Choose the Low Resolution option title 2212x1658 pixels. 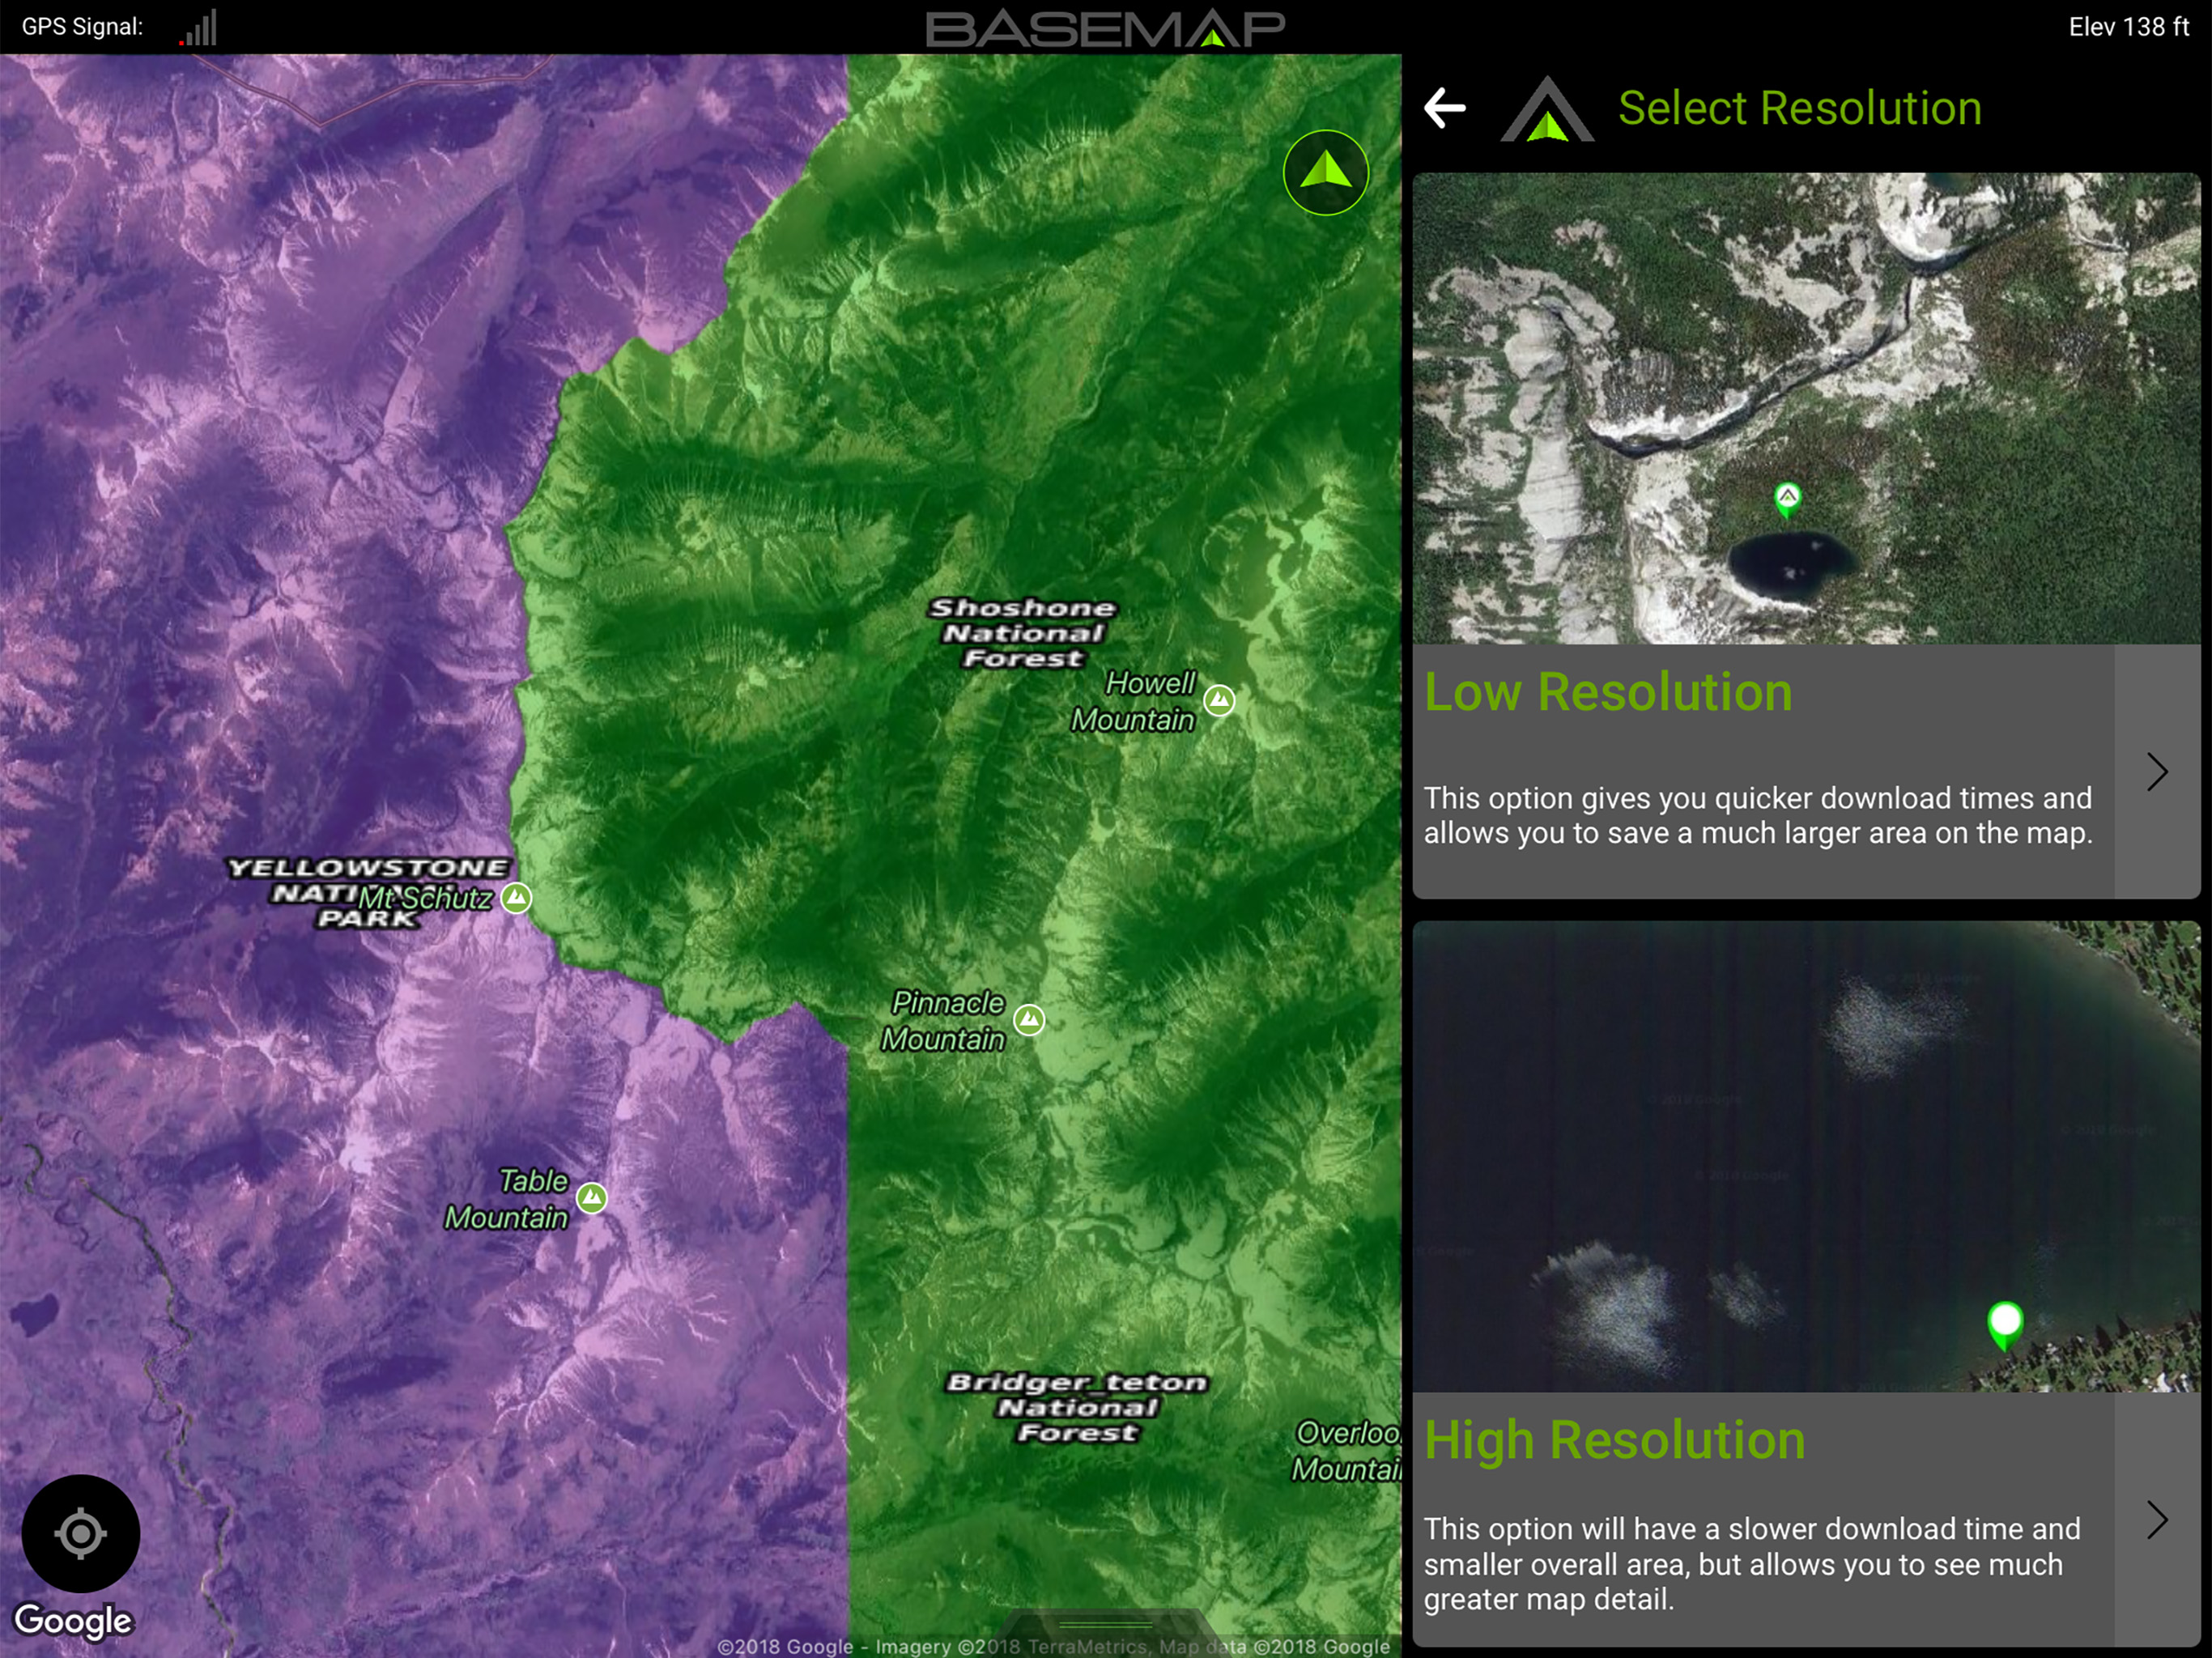pos(1608,692)
